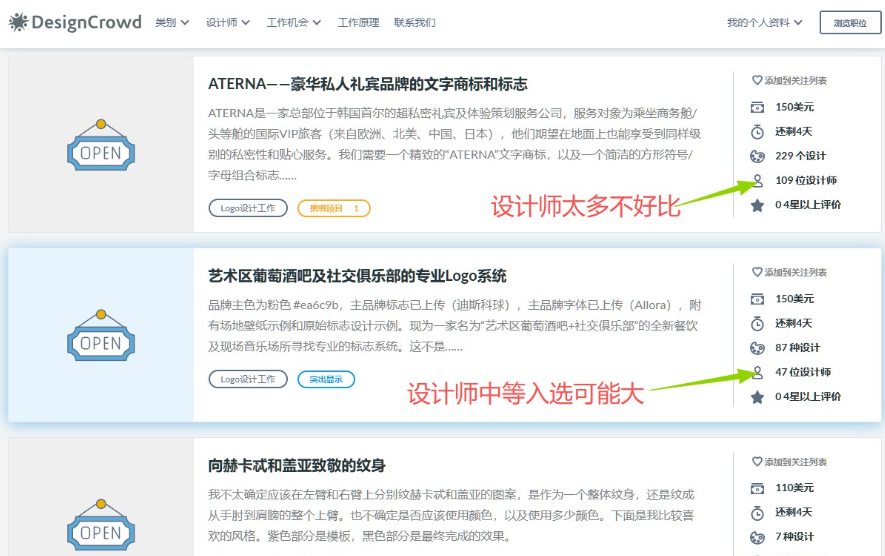Screen dimensions: 885x556
Task: Select the 109 位设计师 text
Action: tap(806, 180)
